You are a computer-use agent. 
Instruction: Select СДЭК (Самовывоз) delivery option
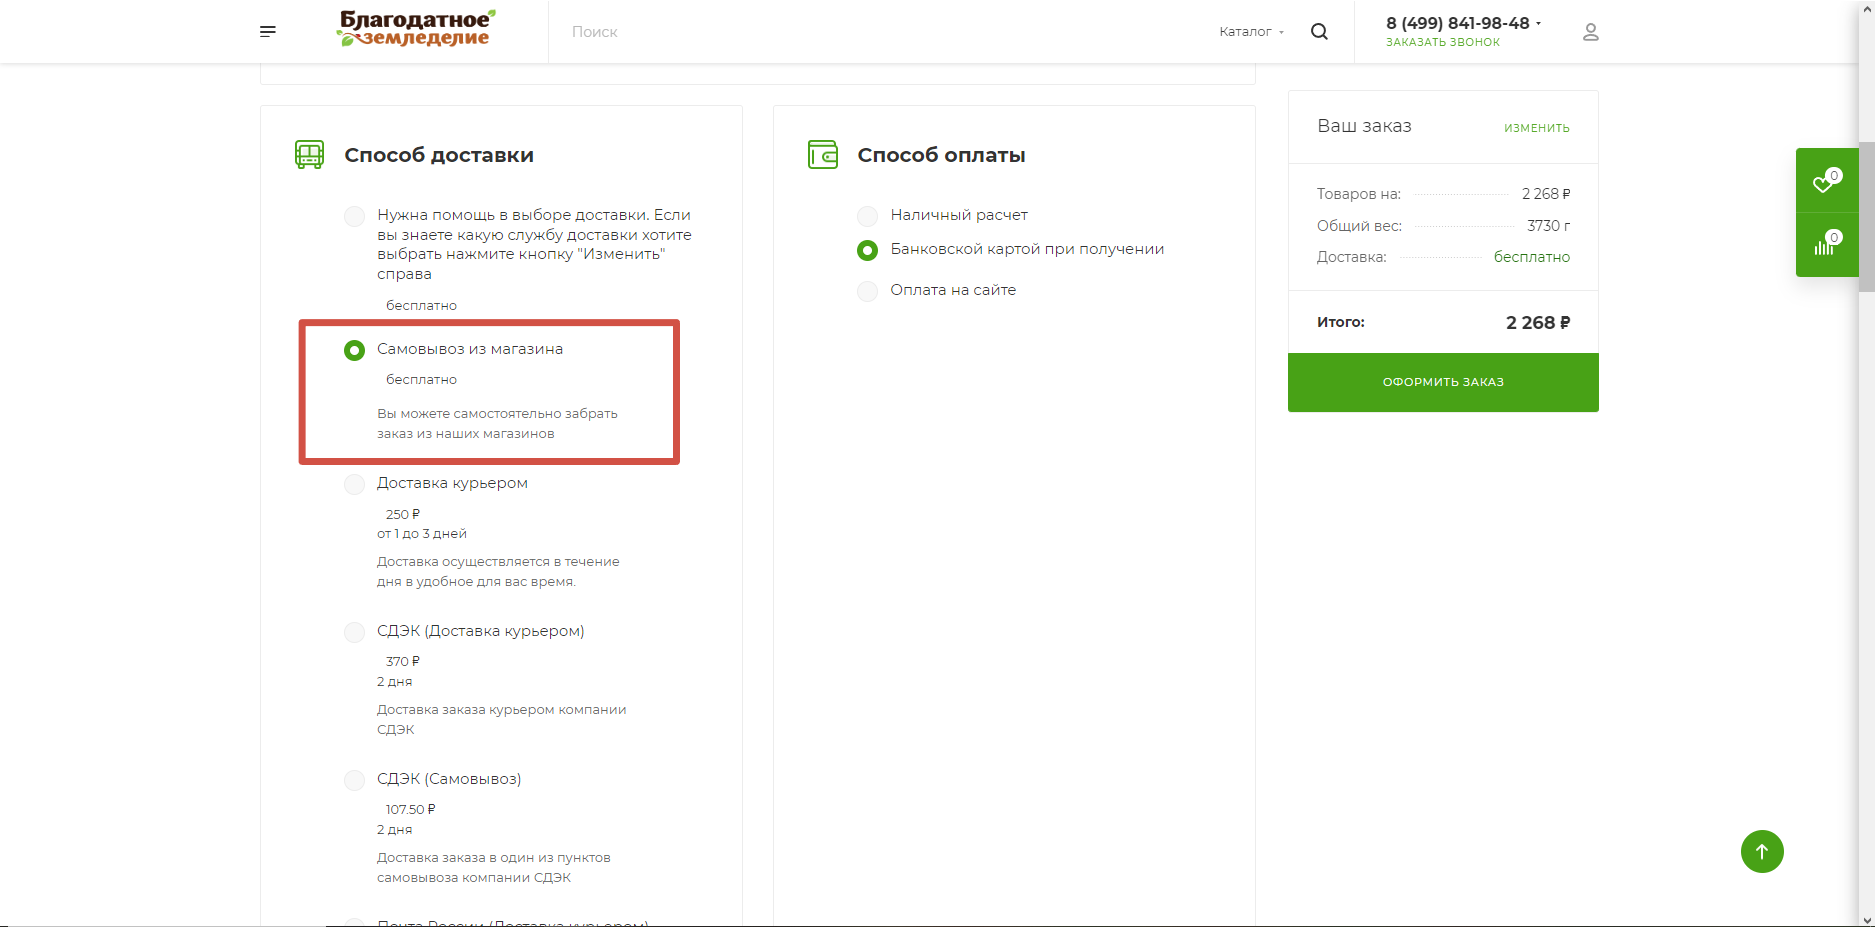[x=355, y=780]
